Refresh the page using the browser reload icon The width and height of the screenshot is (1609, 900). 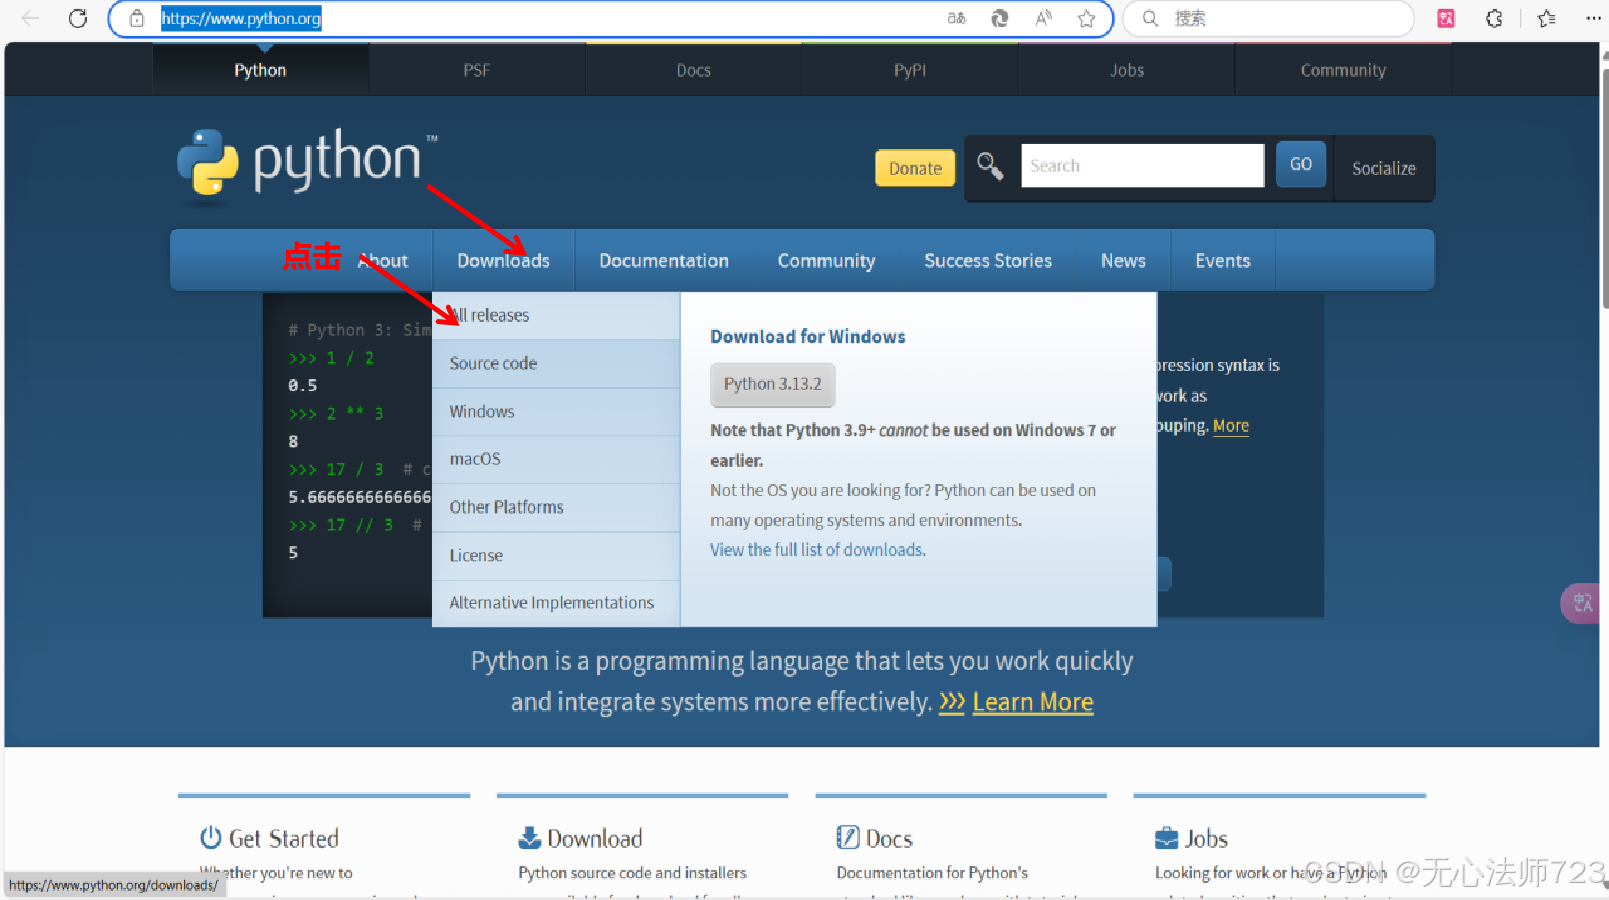coord(78,18)
